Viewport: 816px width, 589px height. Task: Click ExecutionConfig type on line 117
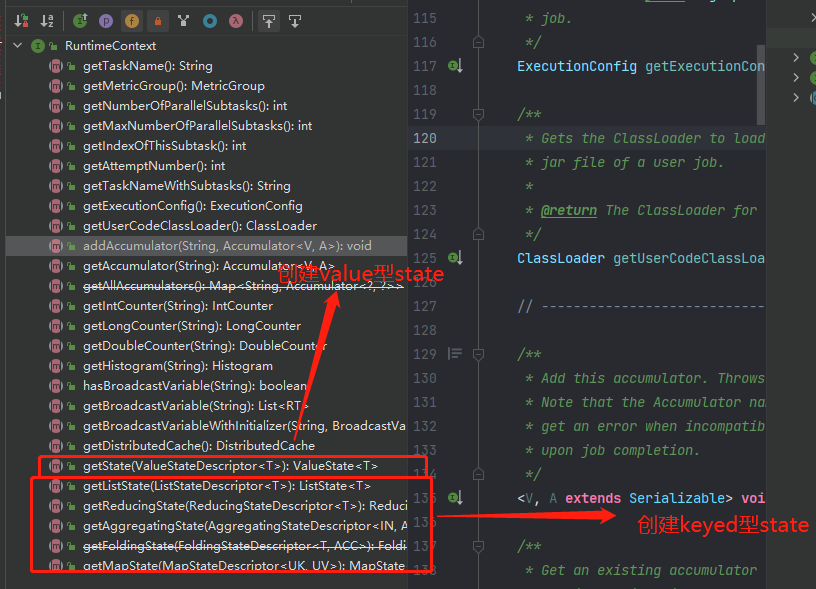[x=577, y=66]
